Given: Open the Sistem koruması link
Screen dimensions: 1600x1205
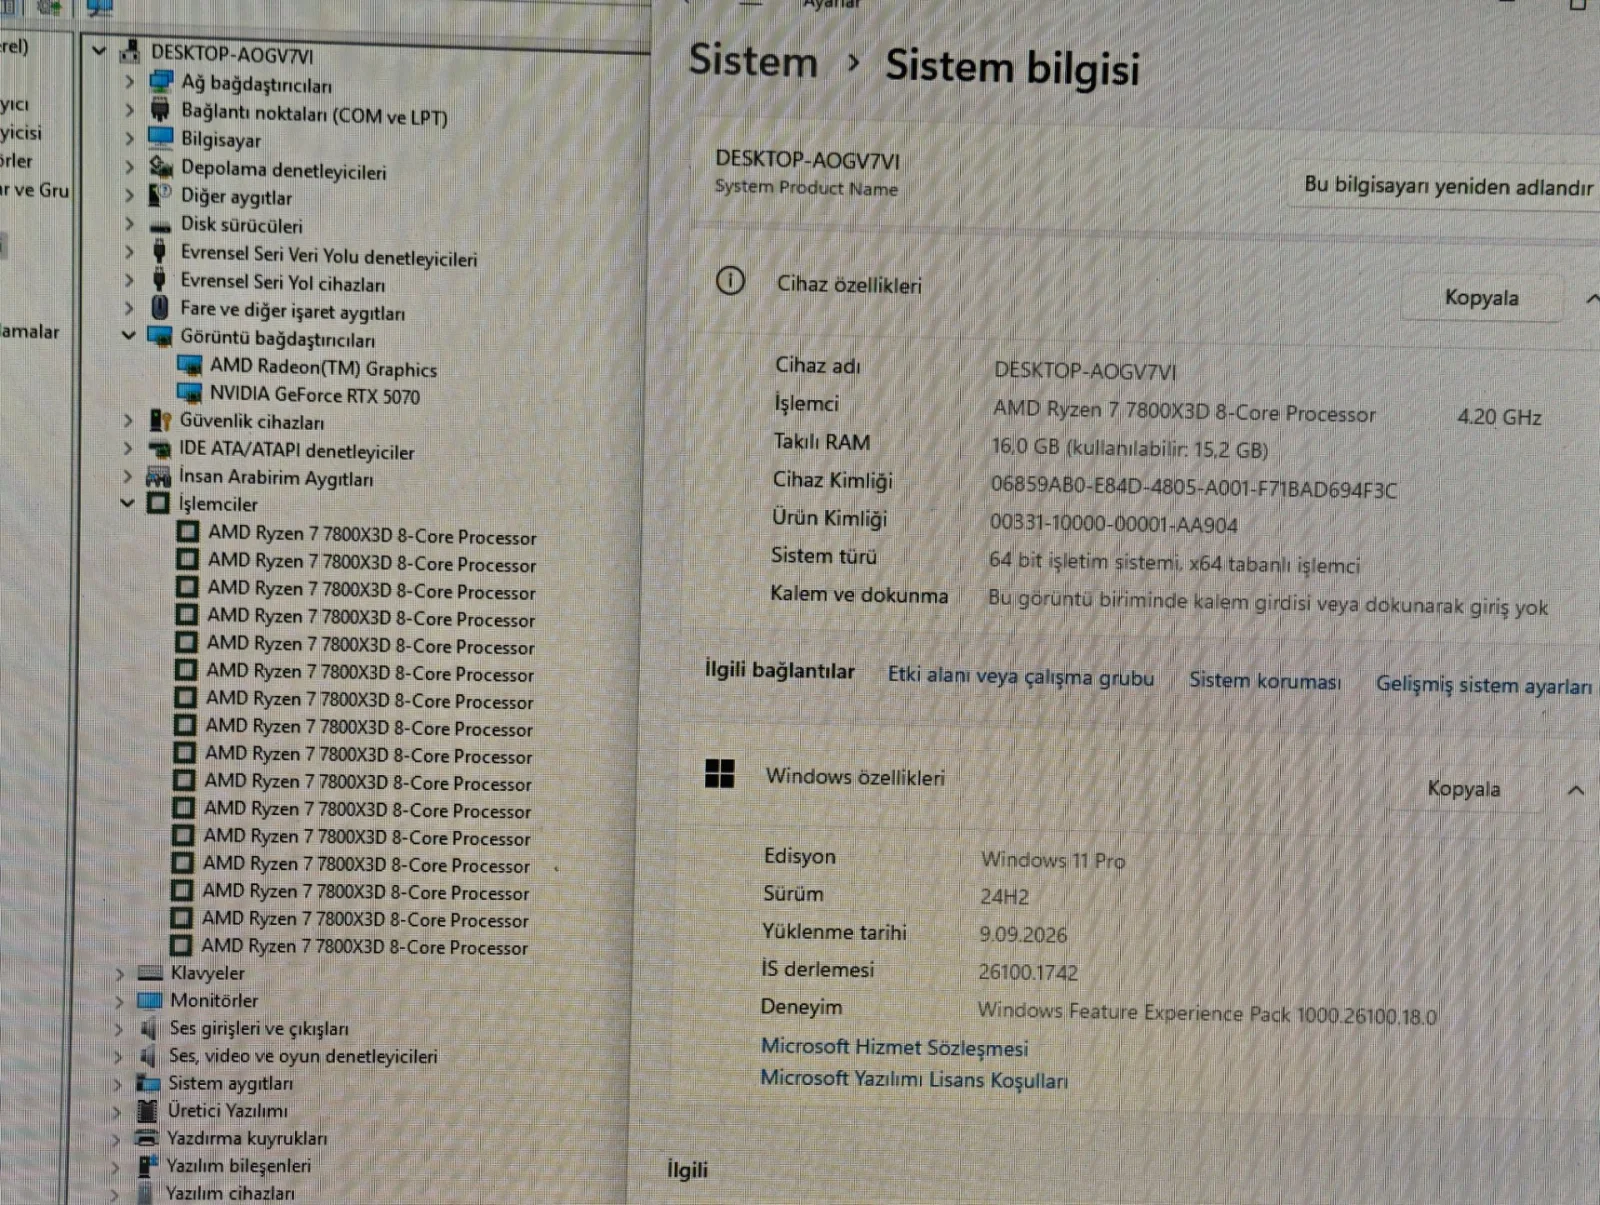Looking at the screenshot, I should [x=1265, y=681].
